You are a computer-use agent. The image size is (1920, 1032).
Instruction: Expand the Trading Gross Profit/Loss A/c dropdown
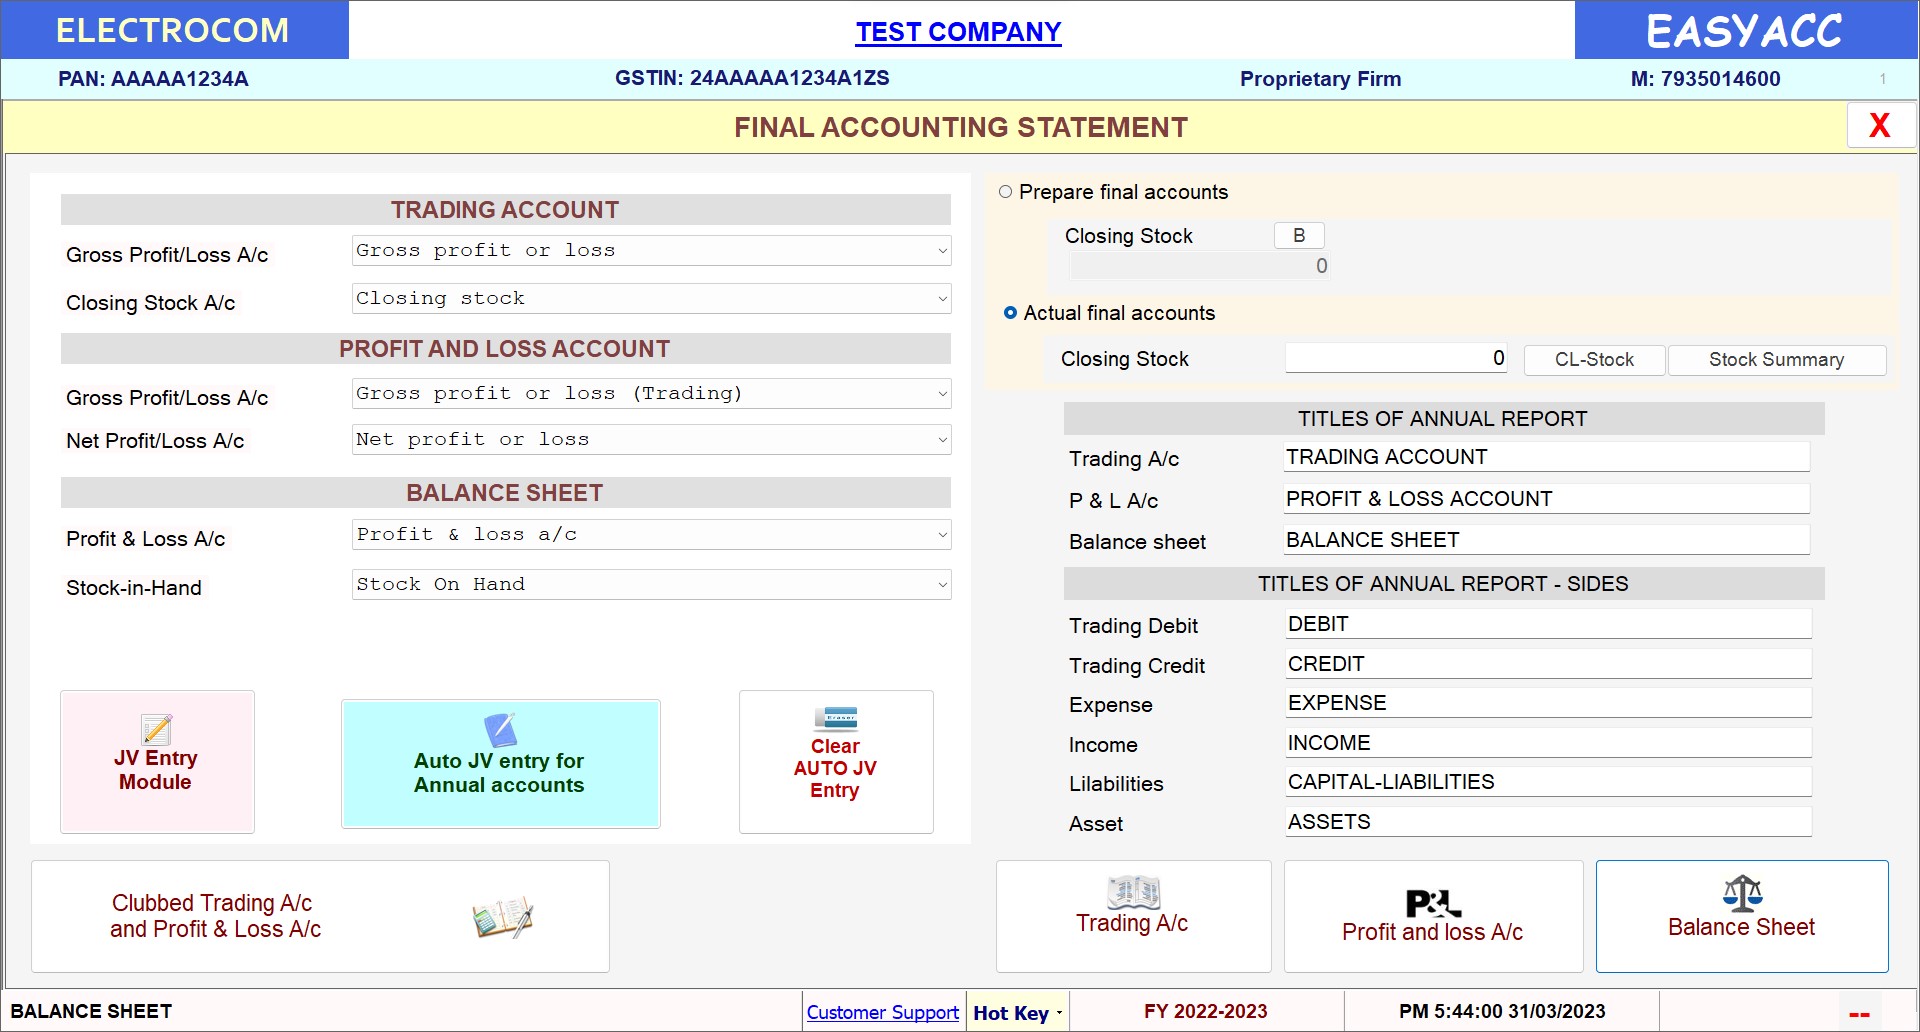click(941, 251)
